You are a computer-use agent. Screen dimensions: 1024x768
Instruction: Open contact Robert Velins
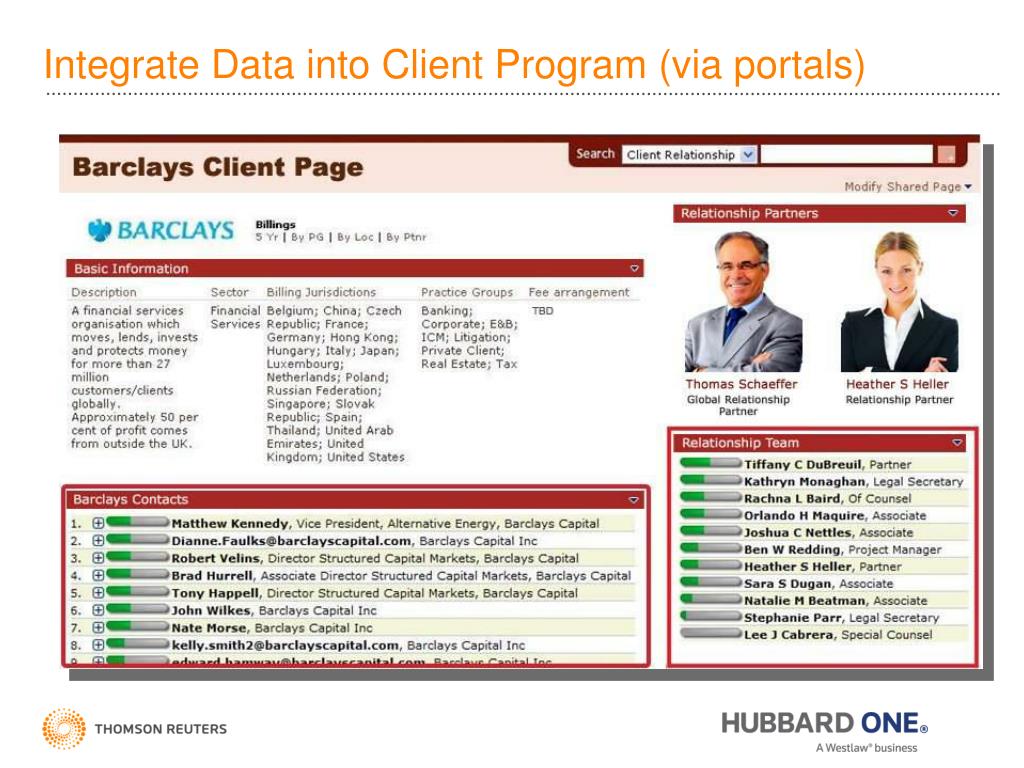tap(216, 558)
